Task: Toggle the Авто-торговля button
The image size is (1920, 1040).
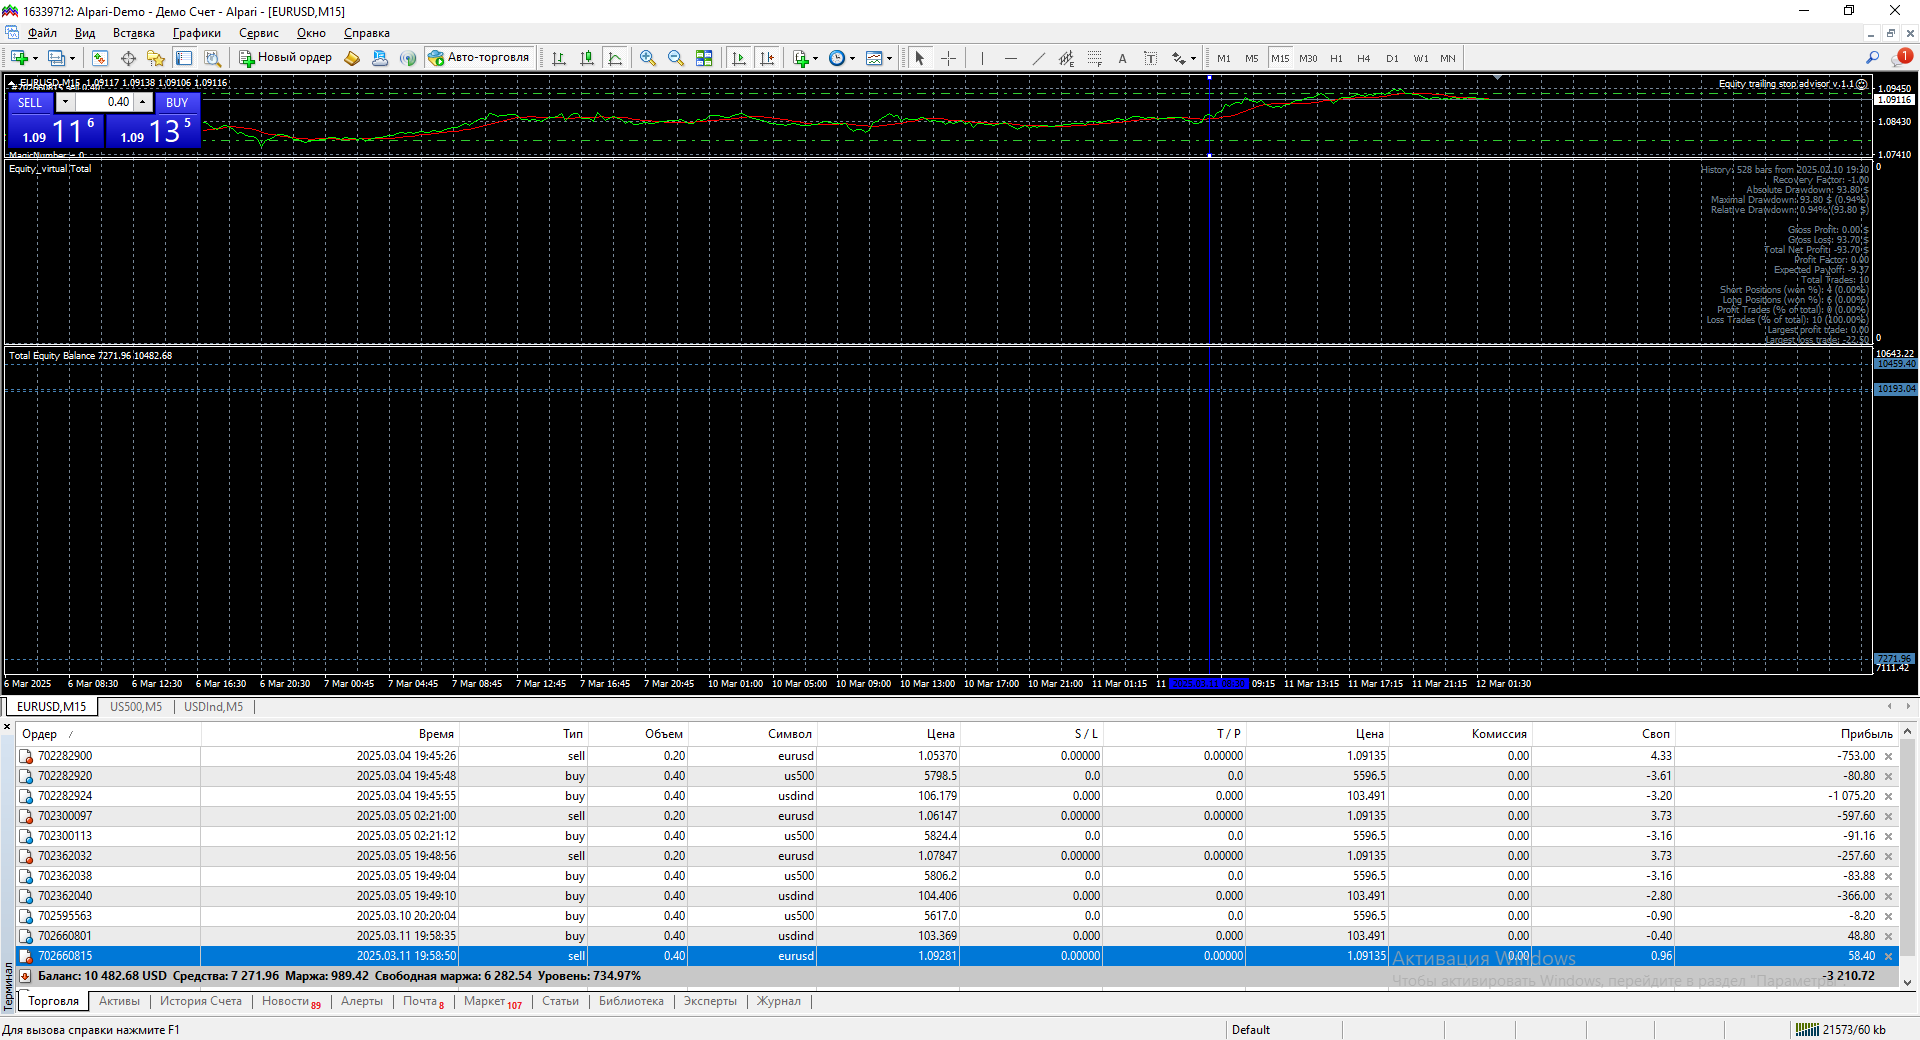Action: [x=479, y=58]
